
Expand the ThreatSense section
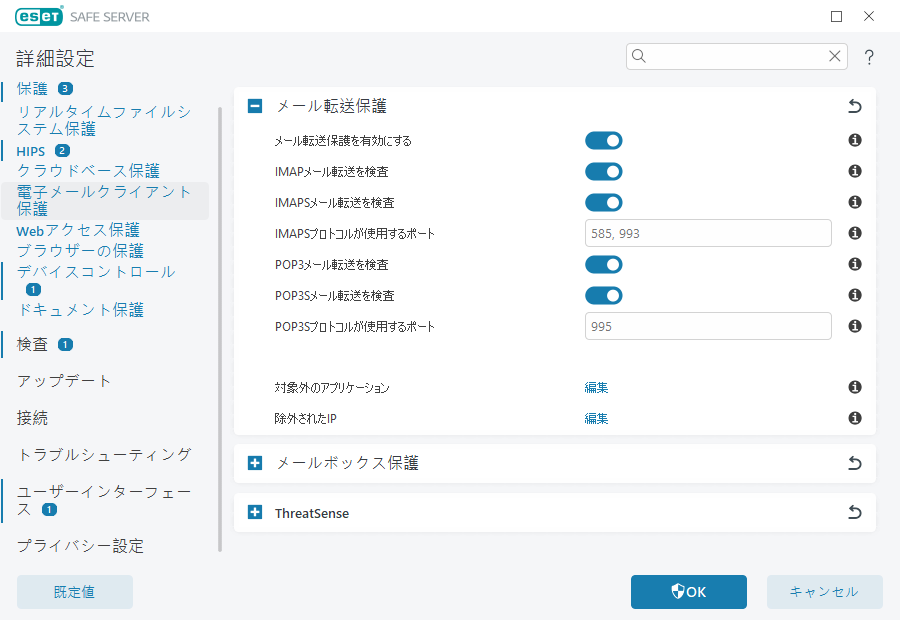[254, 512]
